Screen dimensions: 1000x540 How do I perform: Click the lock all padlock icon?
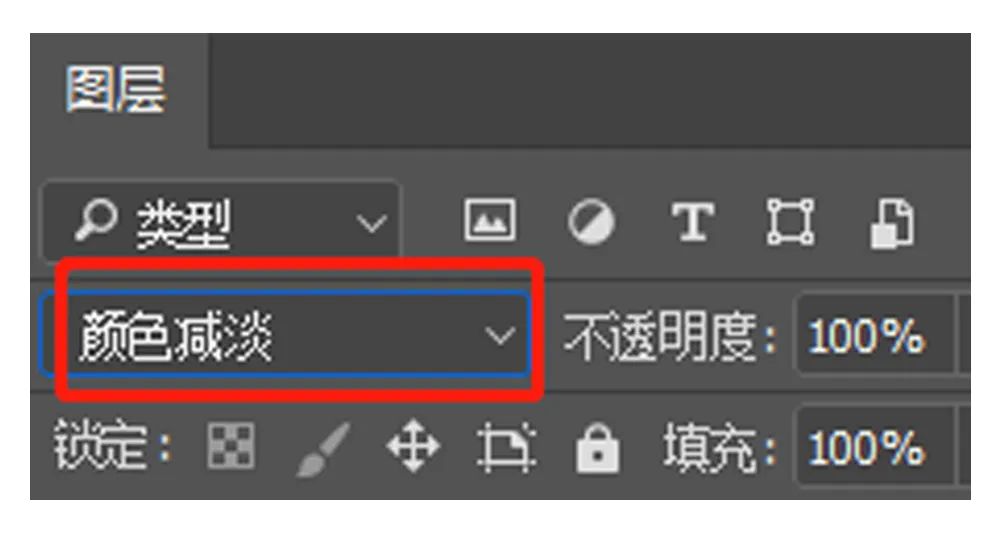click(597, 448)
